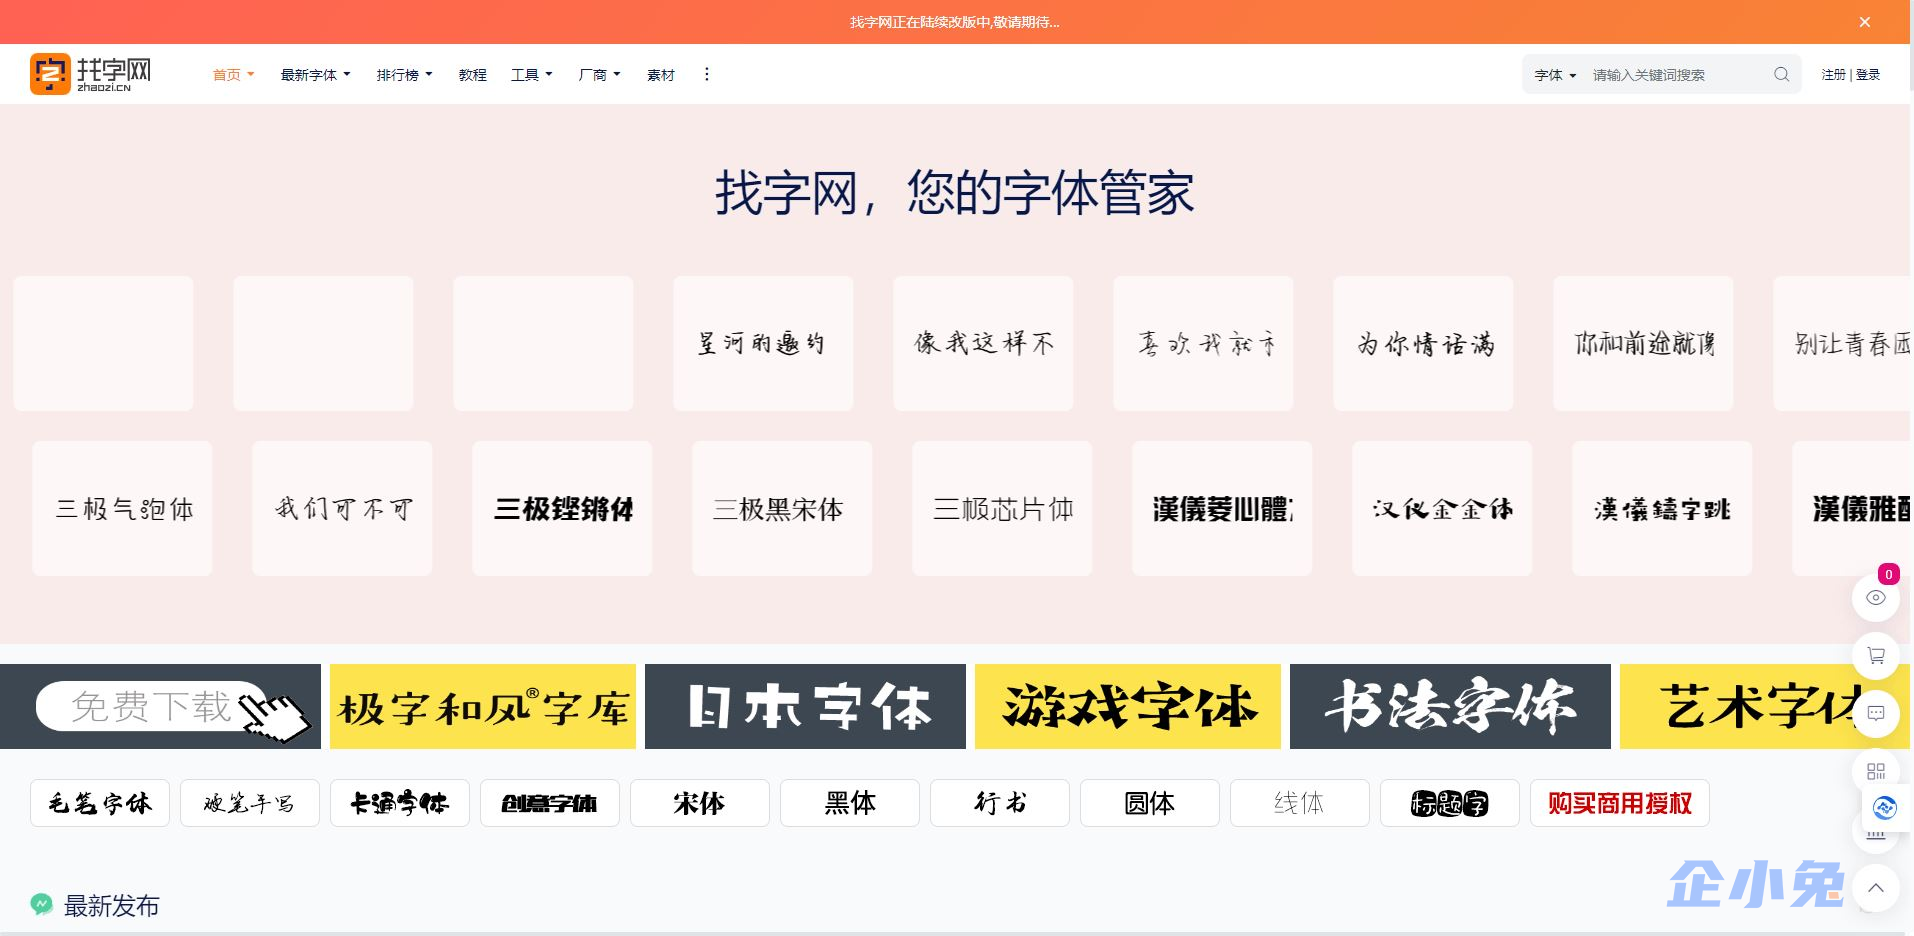Open the shopping cart floating button
1914x936 pixels.
coord(1876,656)
